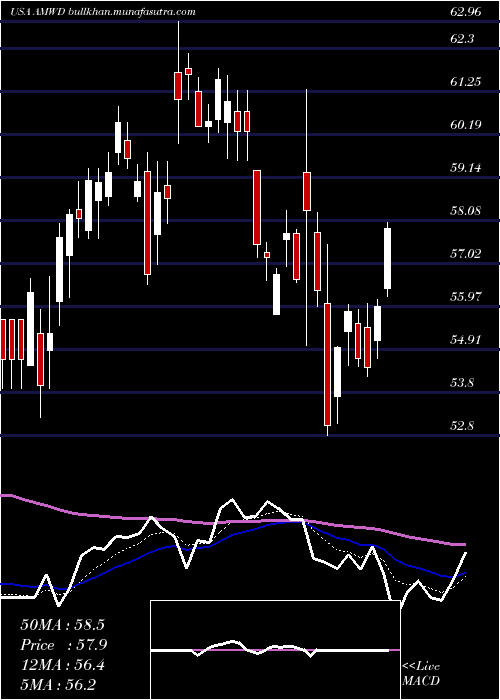Click the 'USA AMWD bullkhan.munafasutra.com' chart title
Viewport: 500px width, 700px height.
103,12
